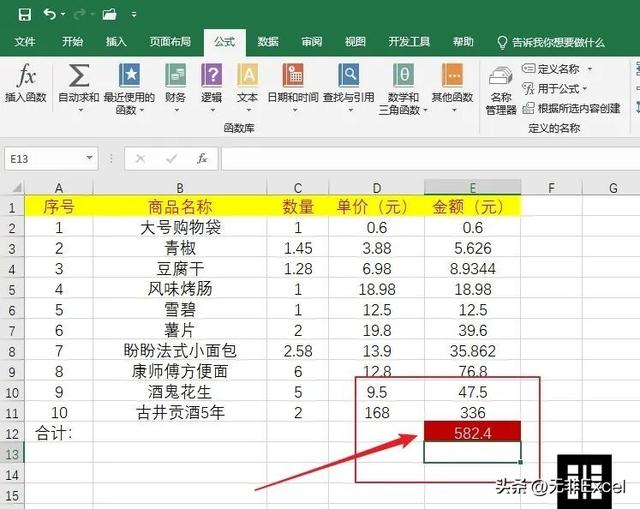Select column C header
Image resolution: width=640 pixels, height=509 pixels.
tap(298, 188)
